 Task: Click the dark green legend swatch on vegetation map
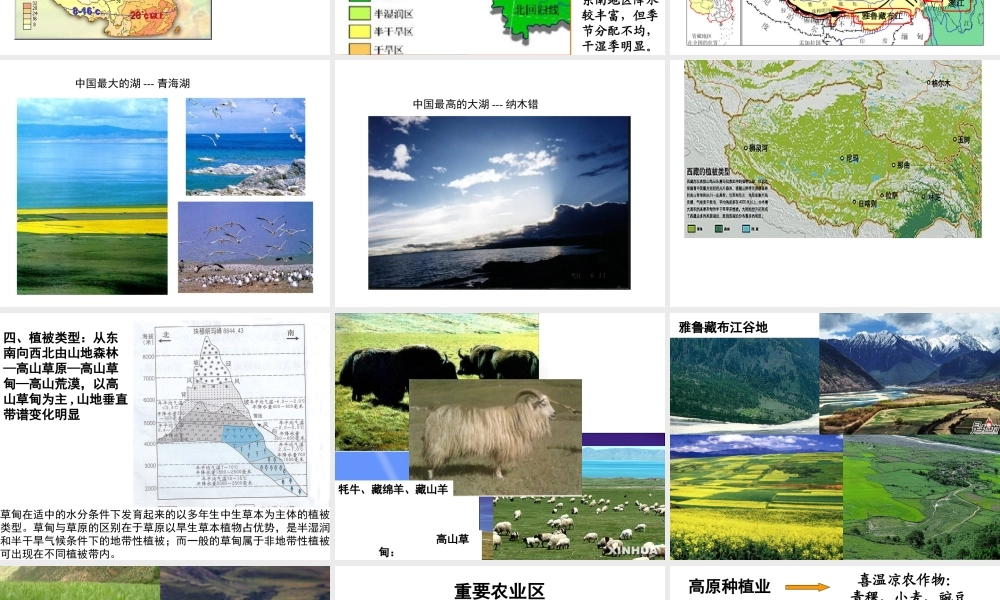(x=719, y=228)
